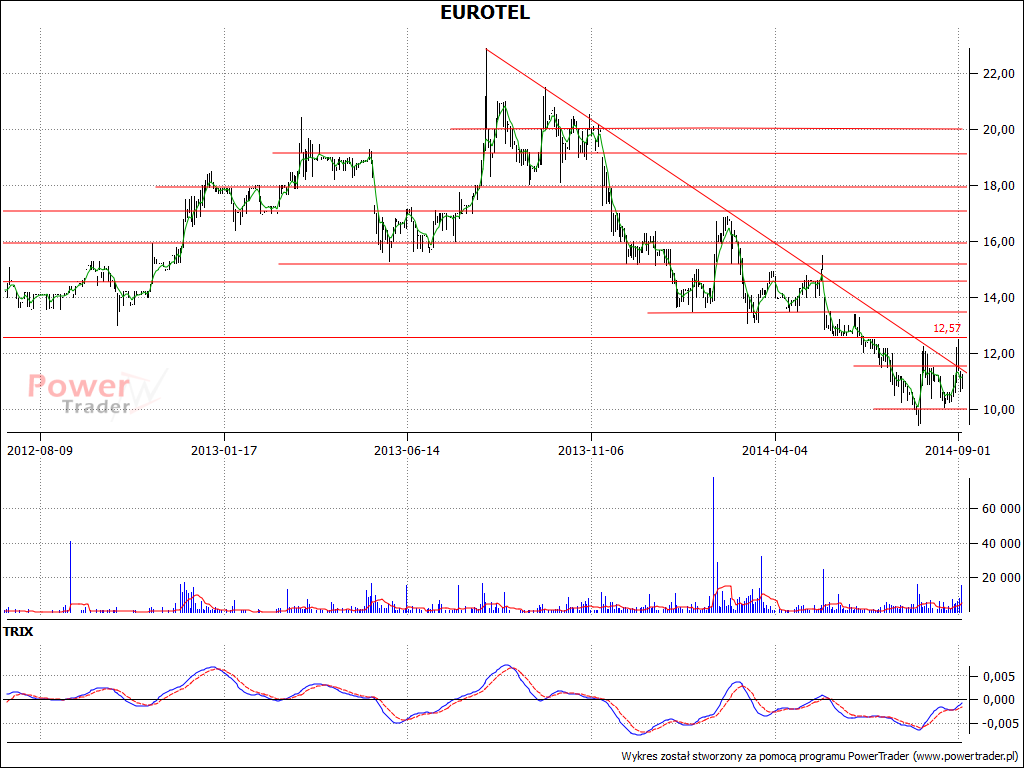Click the EUROTEL chart title
Image resolution: width=1024 pixels, height=768 pixels.
pyautogui.click(x=485, y=12)
